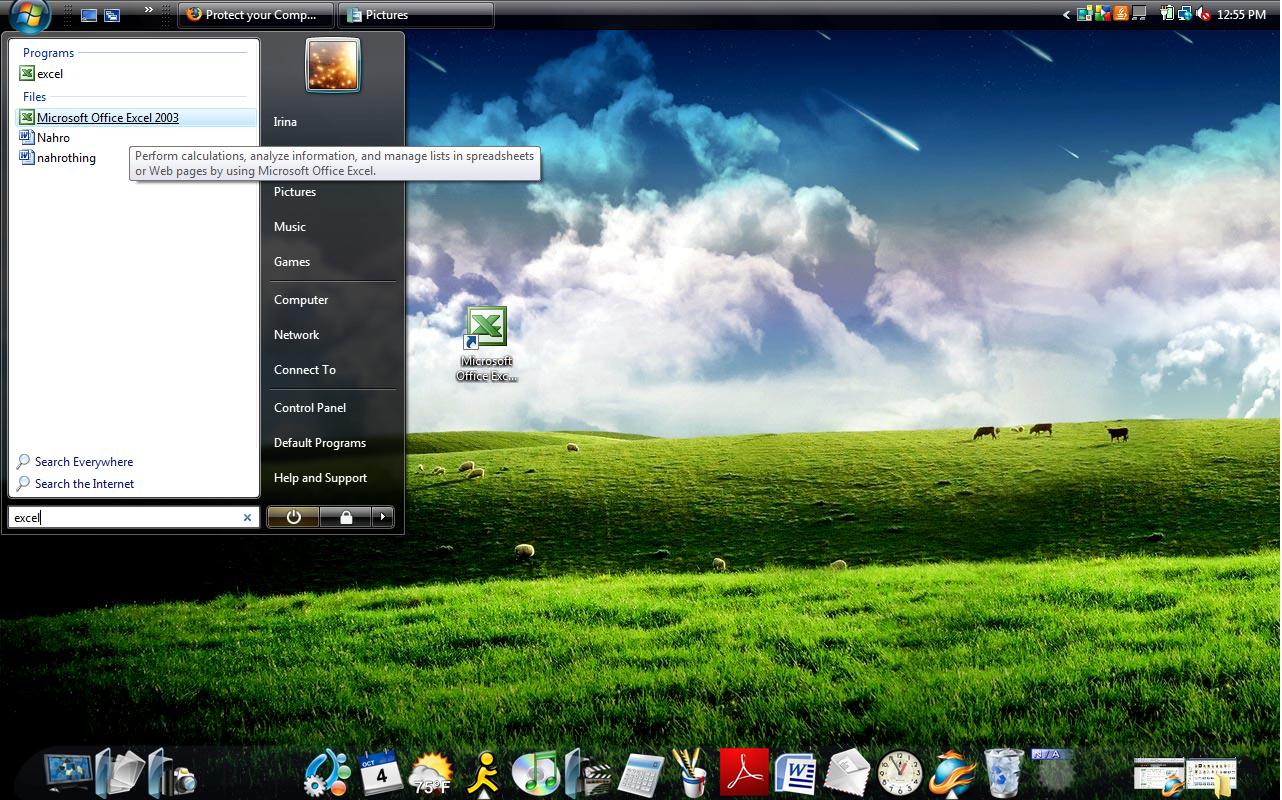Open Microsoft Office Excel 2003 file result
This screenshot has height=800, width=1282.
(x=136, y=118)
